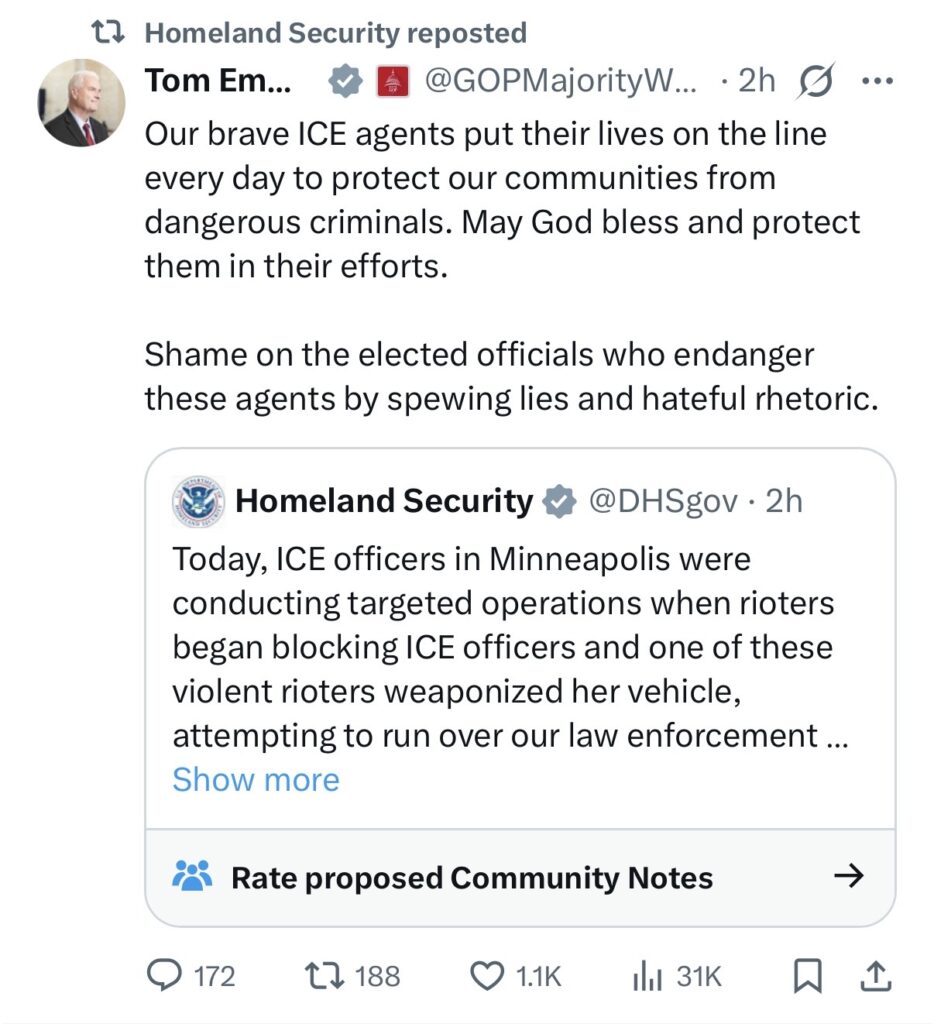This screenshot has height=1024, width=934.
Task: Click the Community Notes people icon
Action: 192,877
